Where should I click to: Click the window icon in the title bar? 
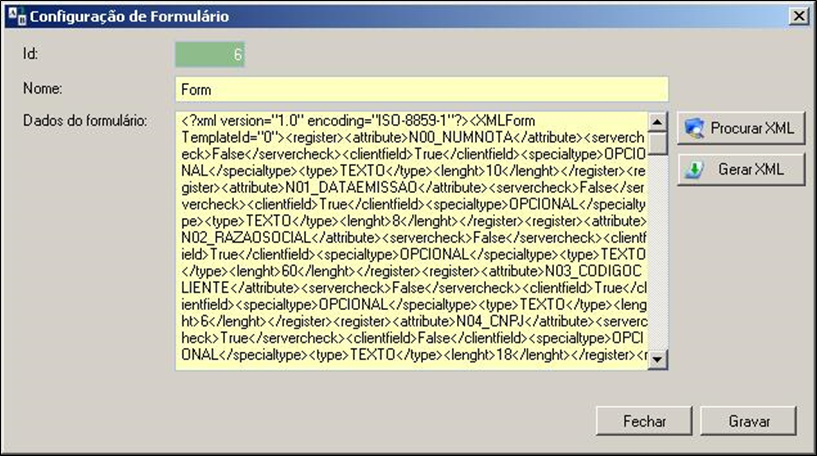(14, 16)
